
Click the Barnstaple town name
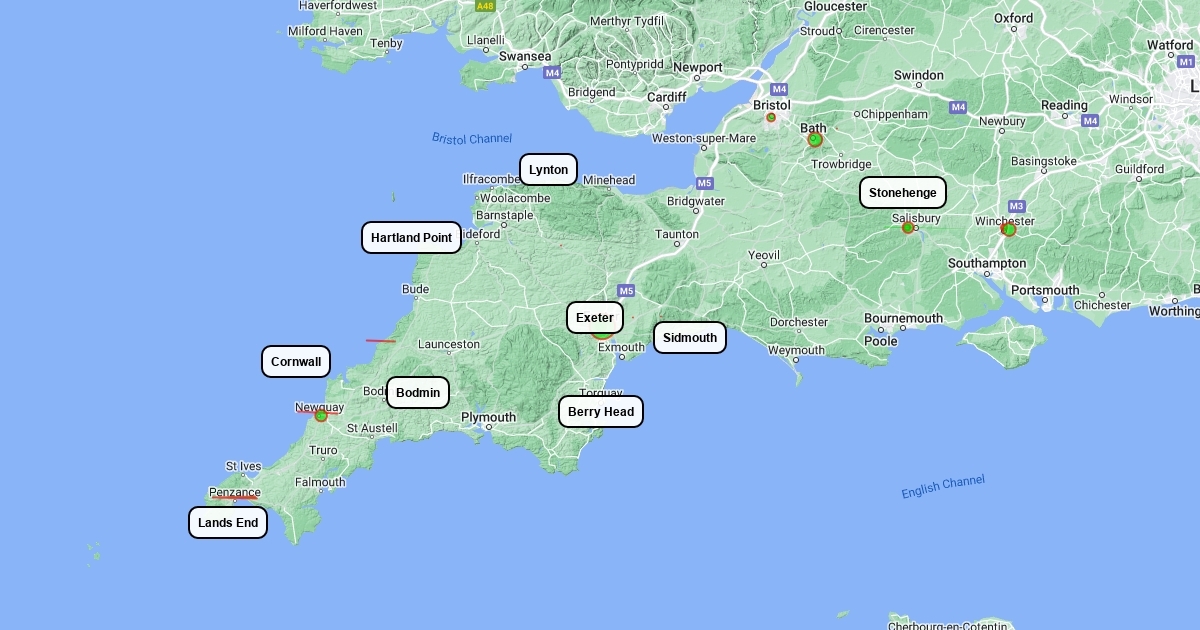point(504,215)
